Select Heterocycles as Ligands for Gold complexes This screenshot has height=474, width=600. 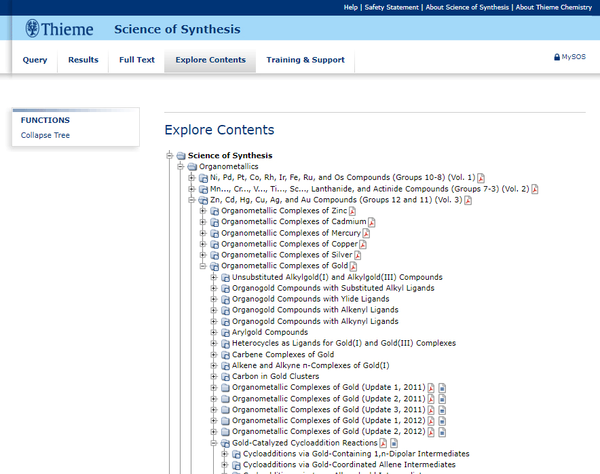coord(344,343)
